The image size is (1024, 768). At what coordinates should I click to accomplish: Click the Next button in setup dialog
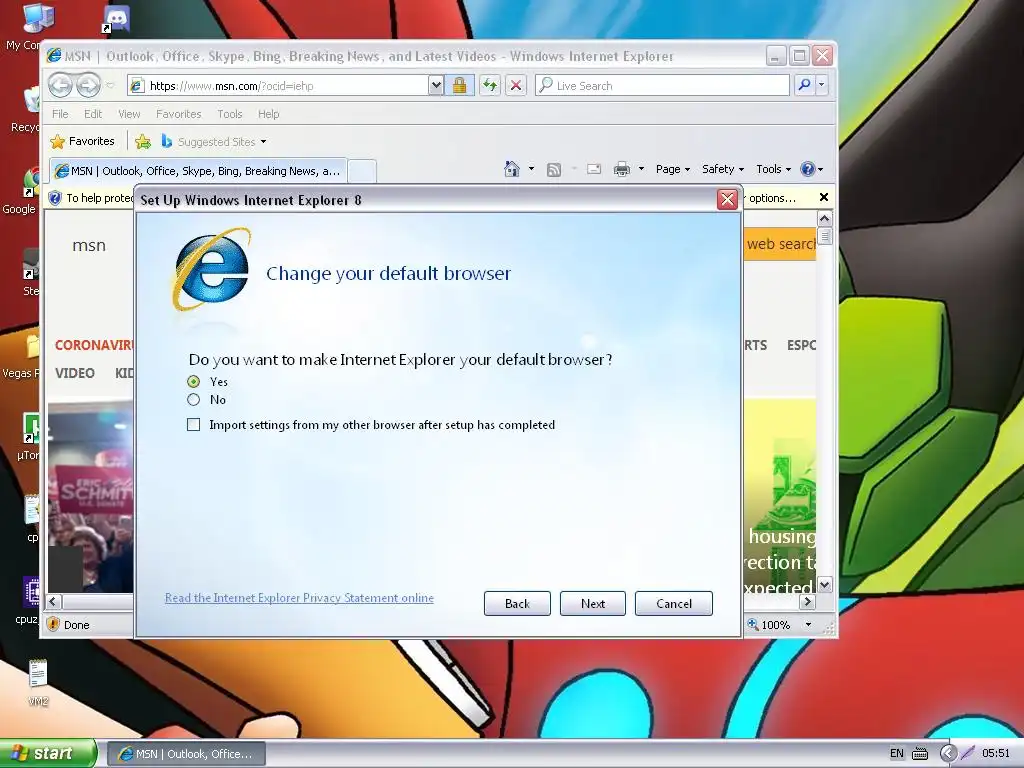coord(593,603)
